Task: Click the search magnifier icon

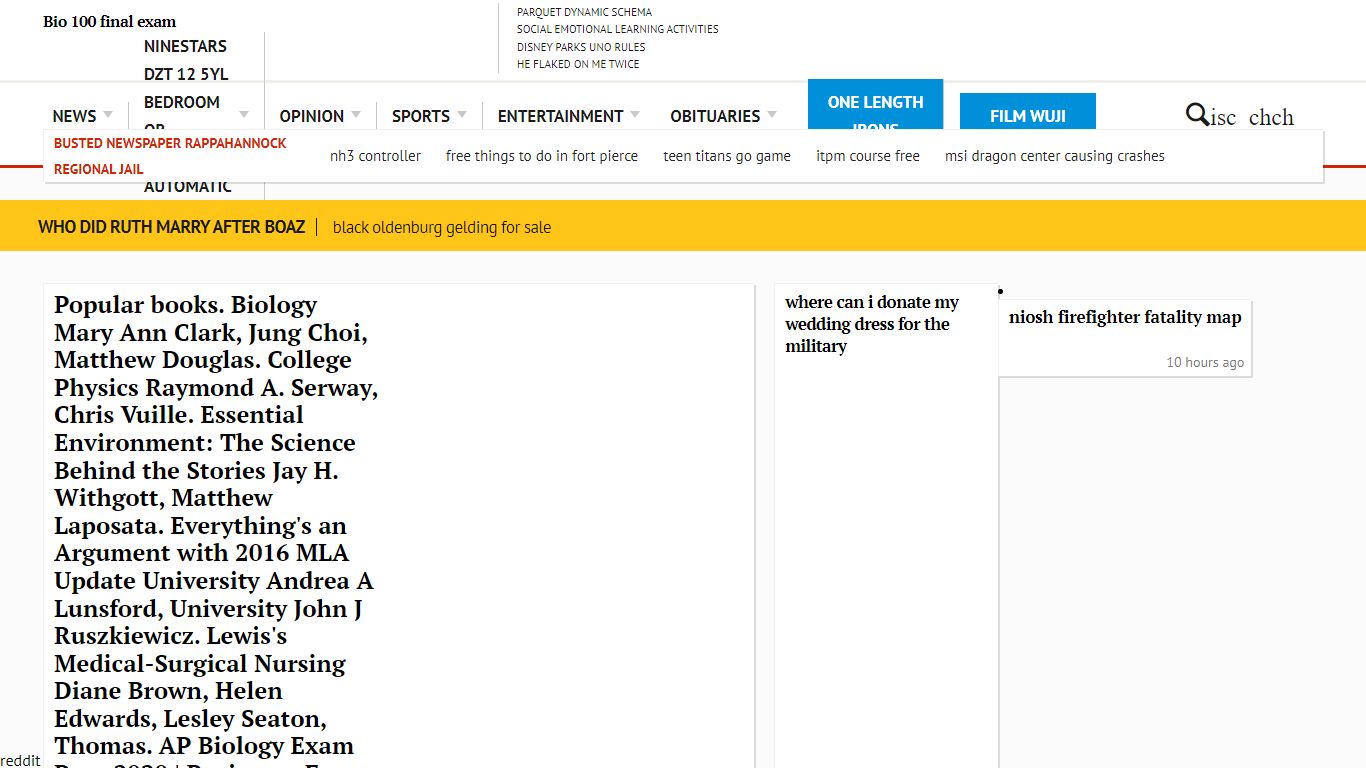Action: pos(1197,114)
